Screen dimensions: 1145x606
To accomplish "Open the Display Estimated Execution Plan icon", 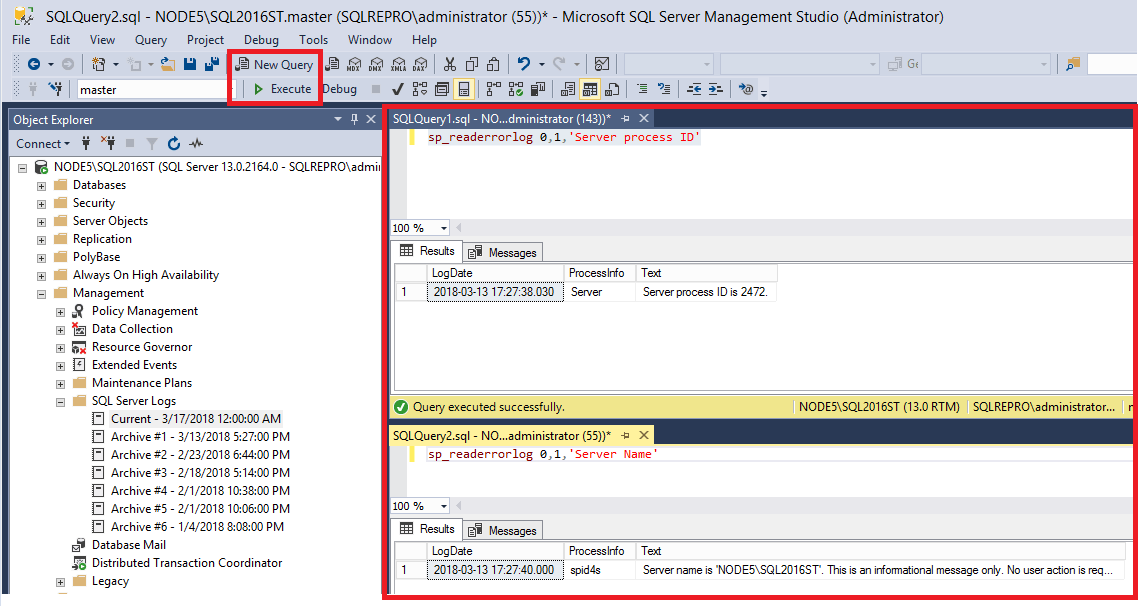I will coord(422,89).
